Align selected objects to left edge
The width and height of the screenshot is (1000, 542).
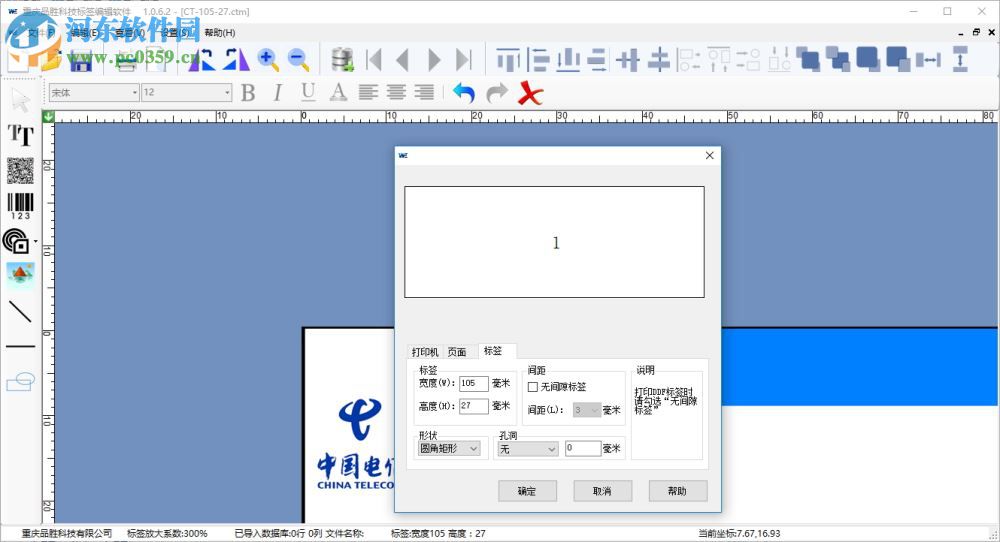click(539, 60)
